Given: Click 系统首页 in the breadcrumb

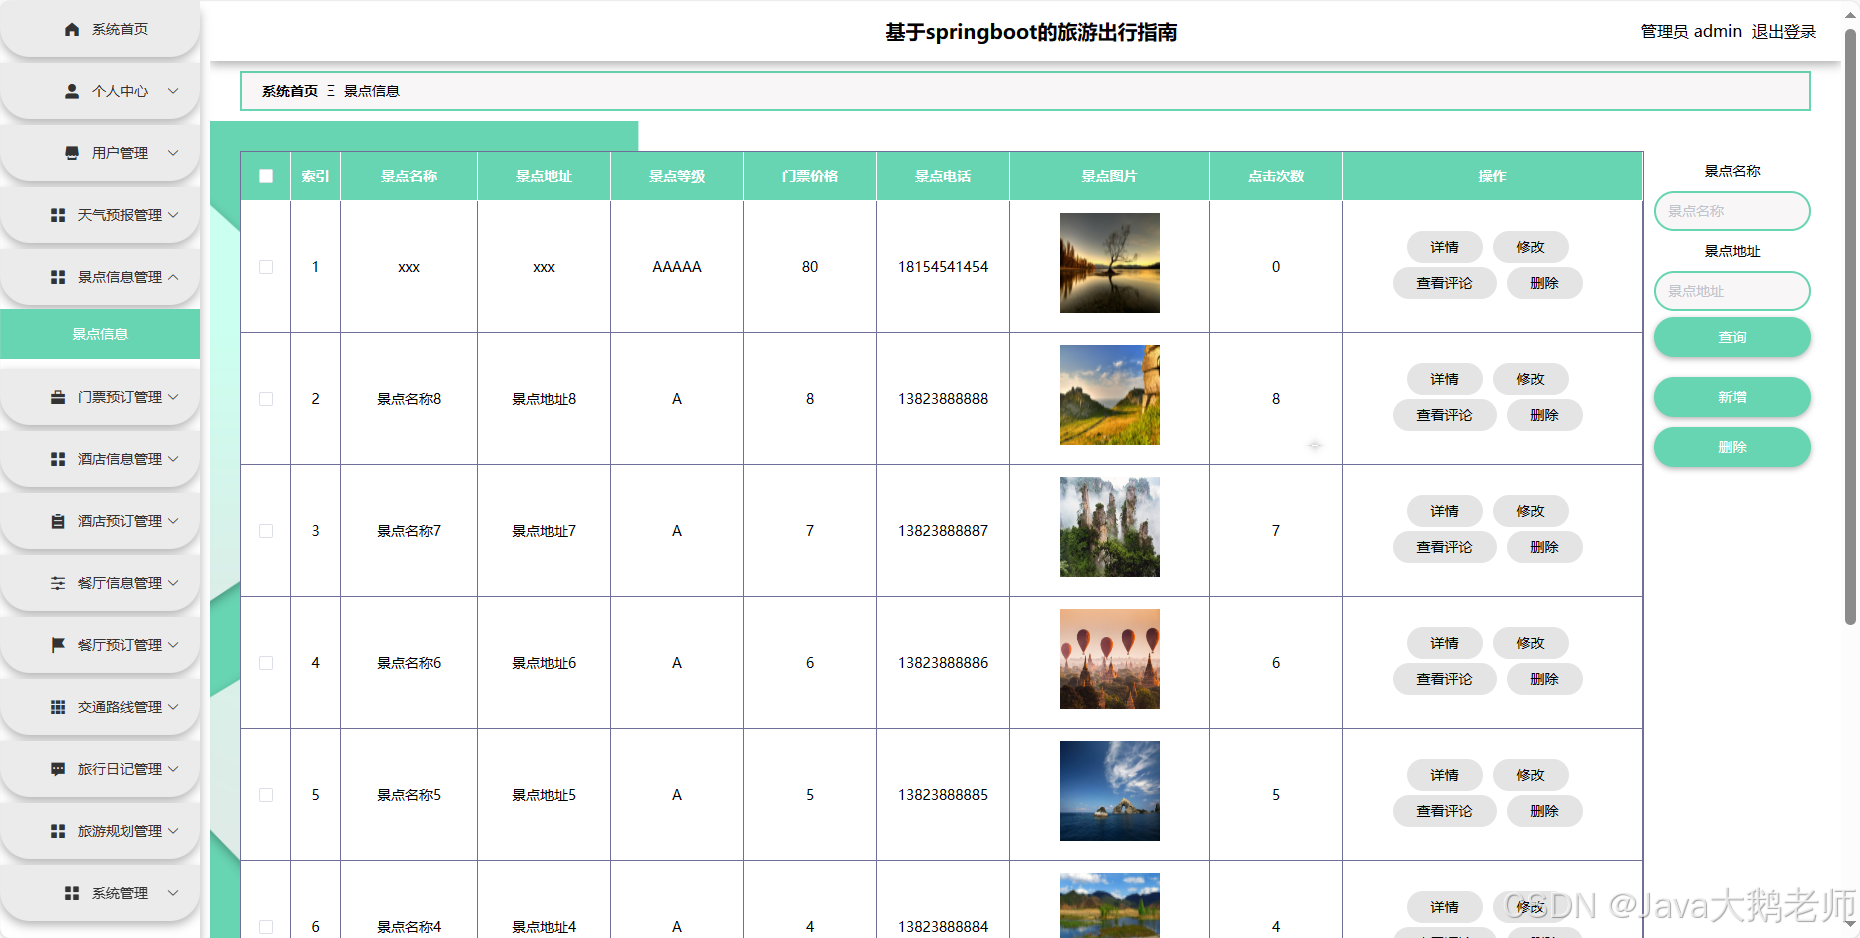Looking at the screenshot, I should pos(290,91).
